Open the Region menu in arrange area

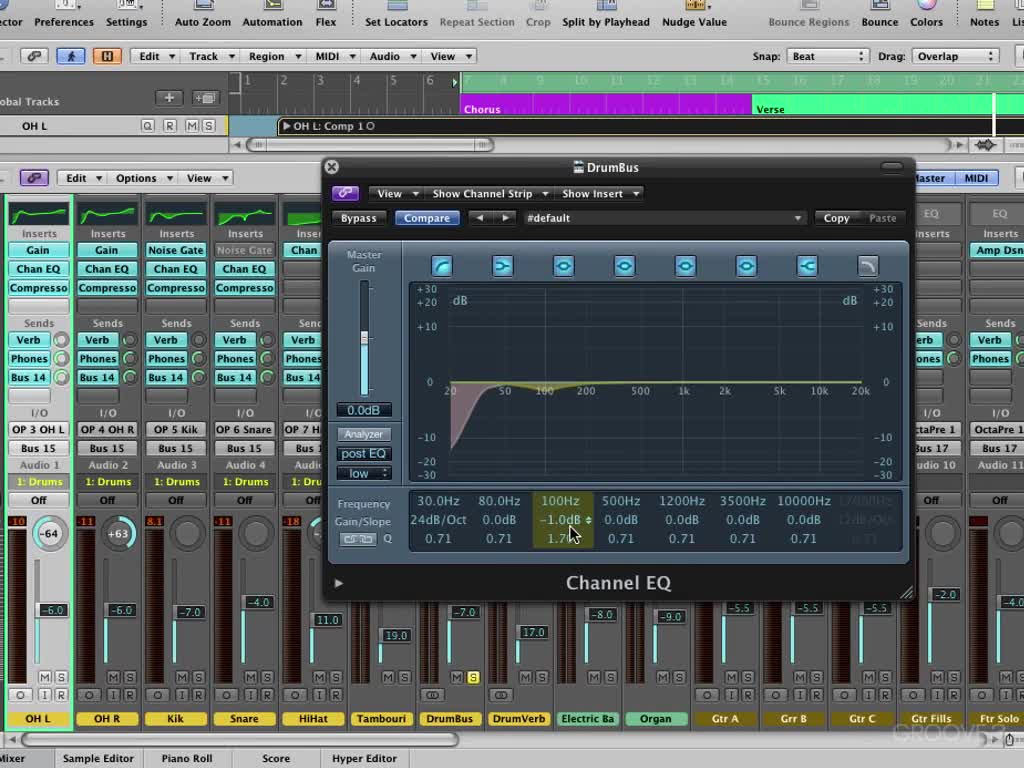(274, 56)
